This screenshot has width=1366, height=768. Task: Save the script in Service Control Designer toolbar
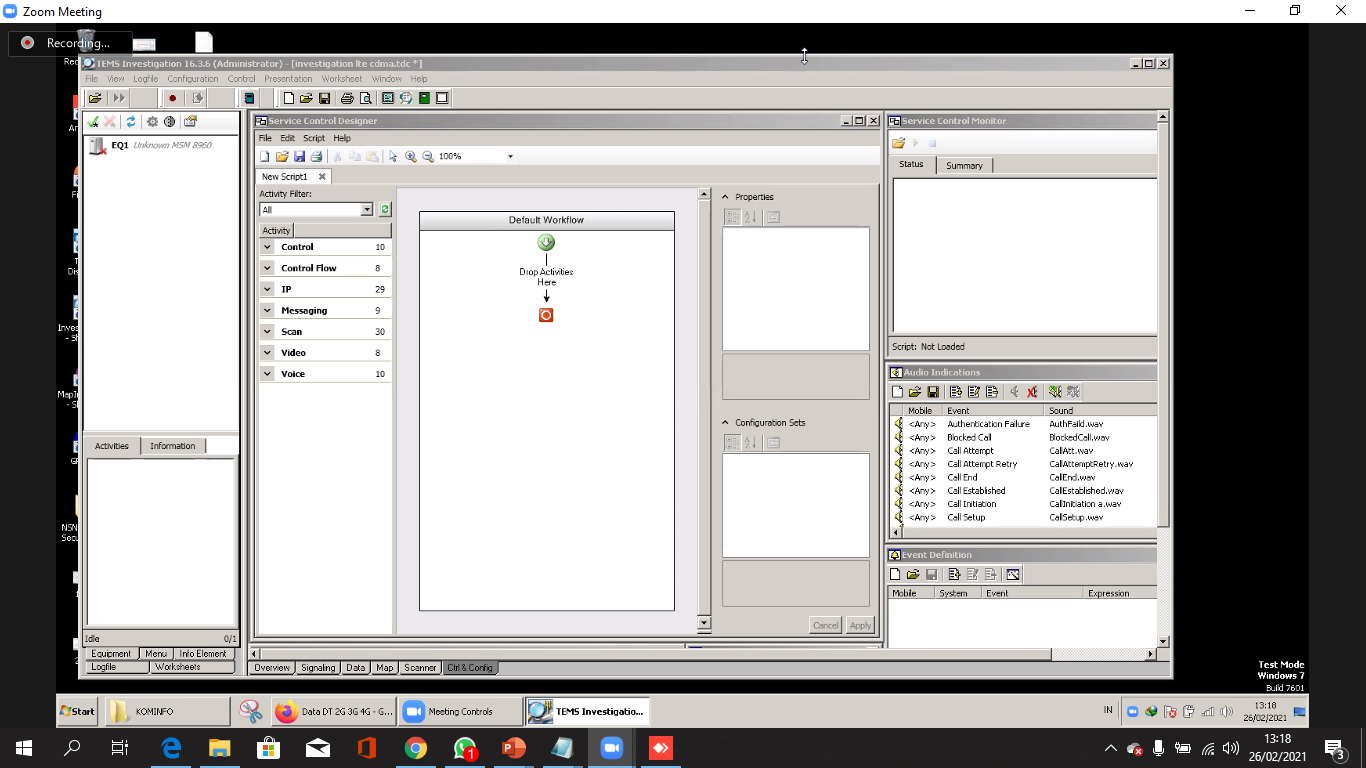[x=299, y=157]
